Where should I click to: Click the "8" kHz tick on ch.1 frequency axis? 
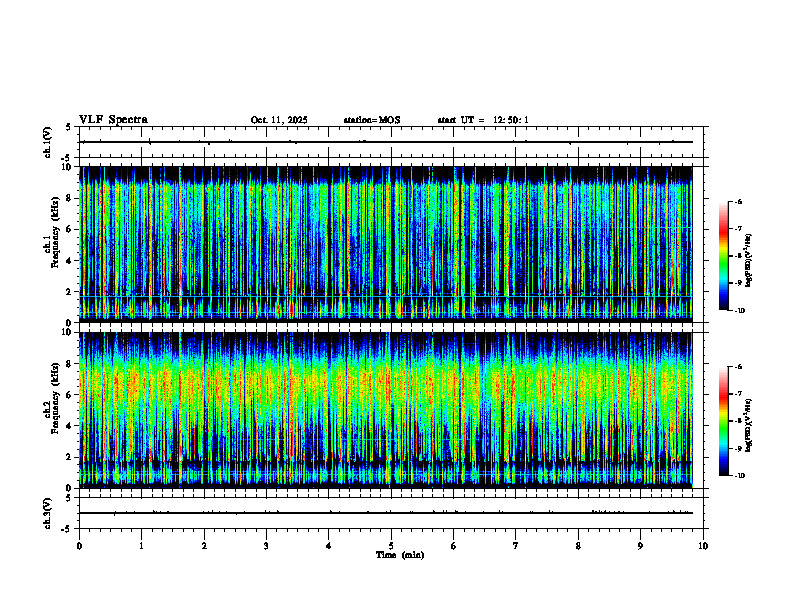70,198
